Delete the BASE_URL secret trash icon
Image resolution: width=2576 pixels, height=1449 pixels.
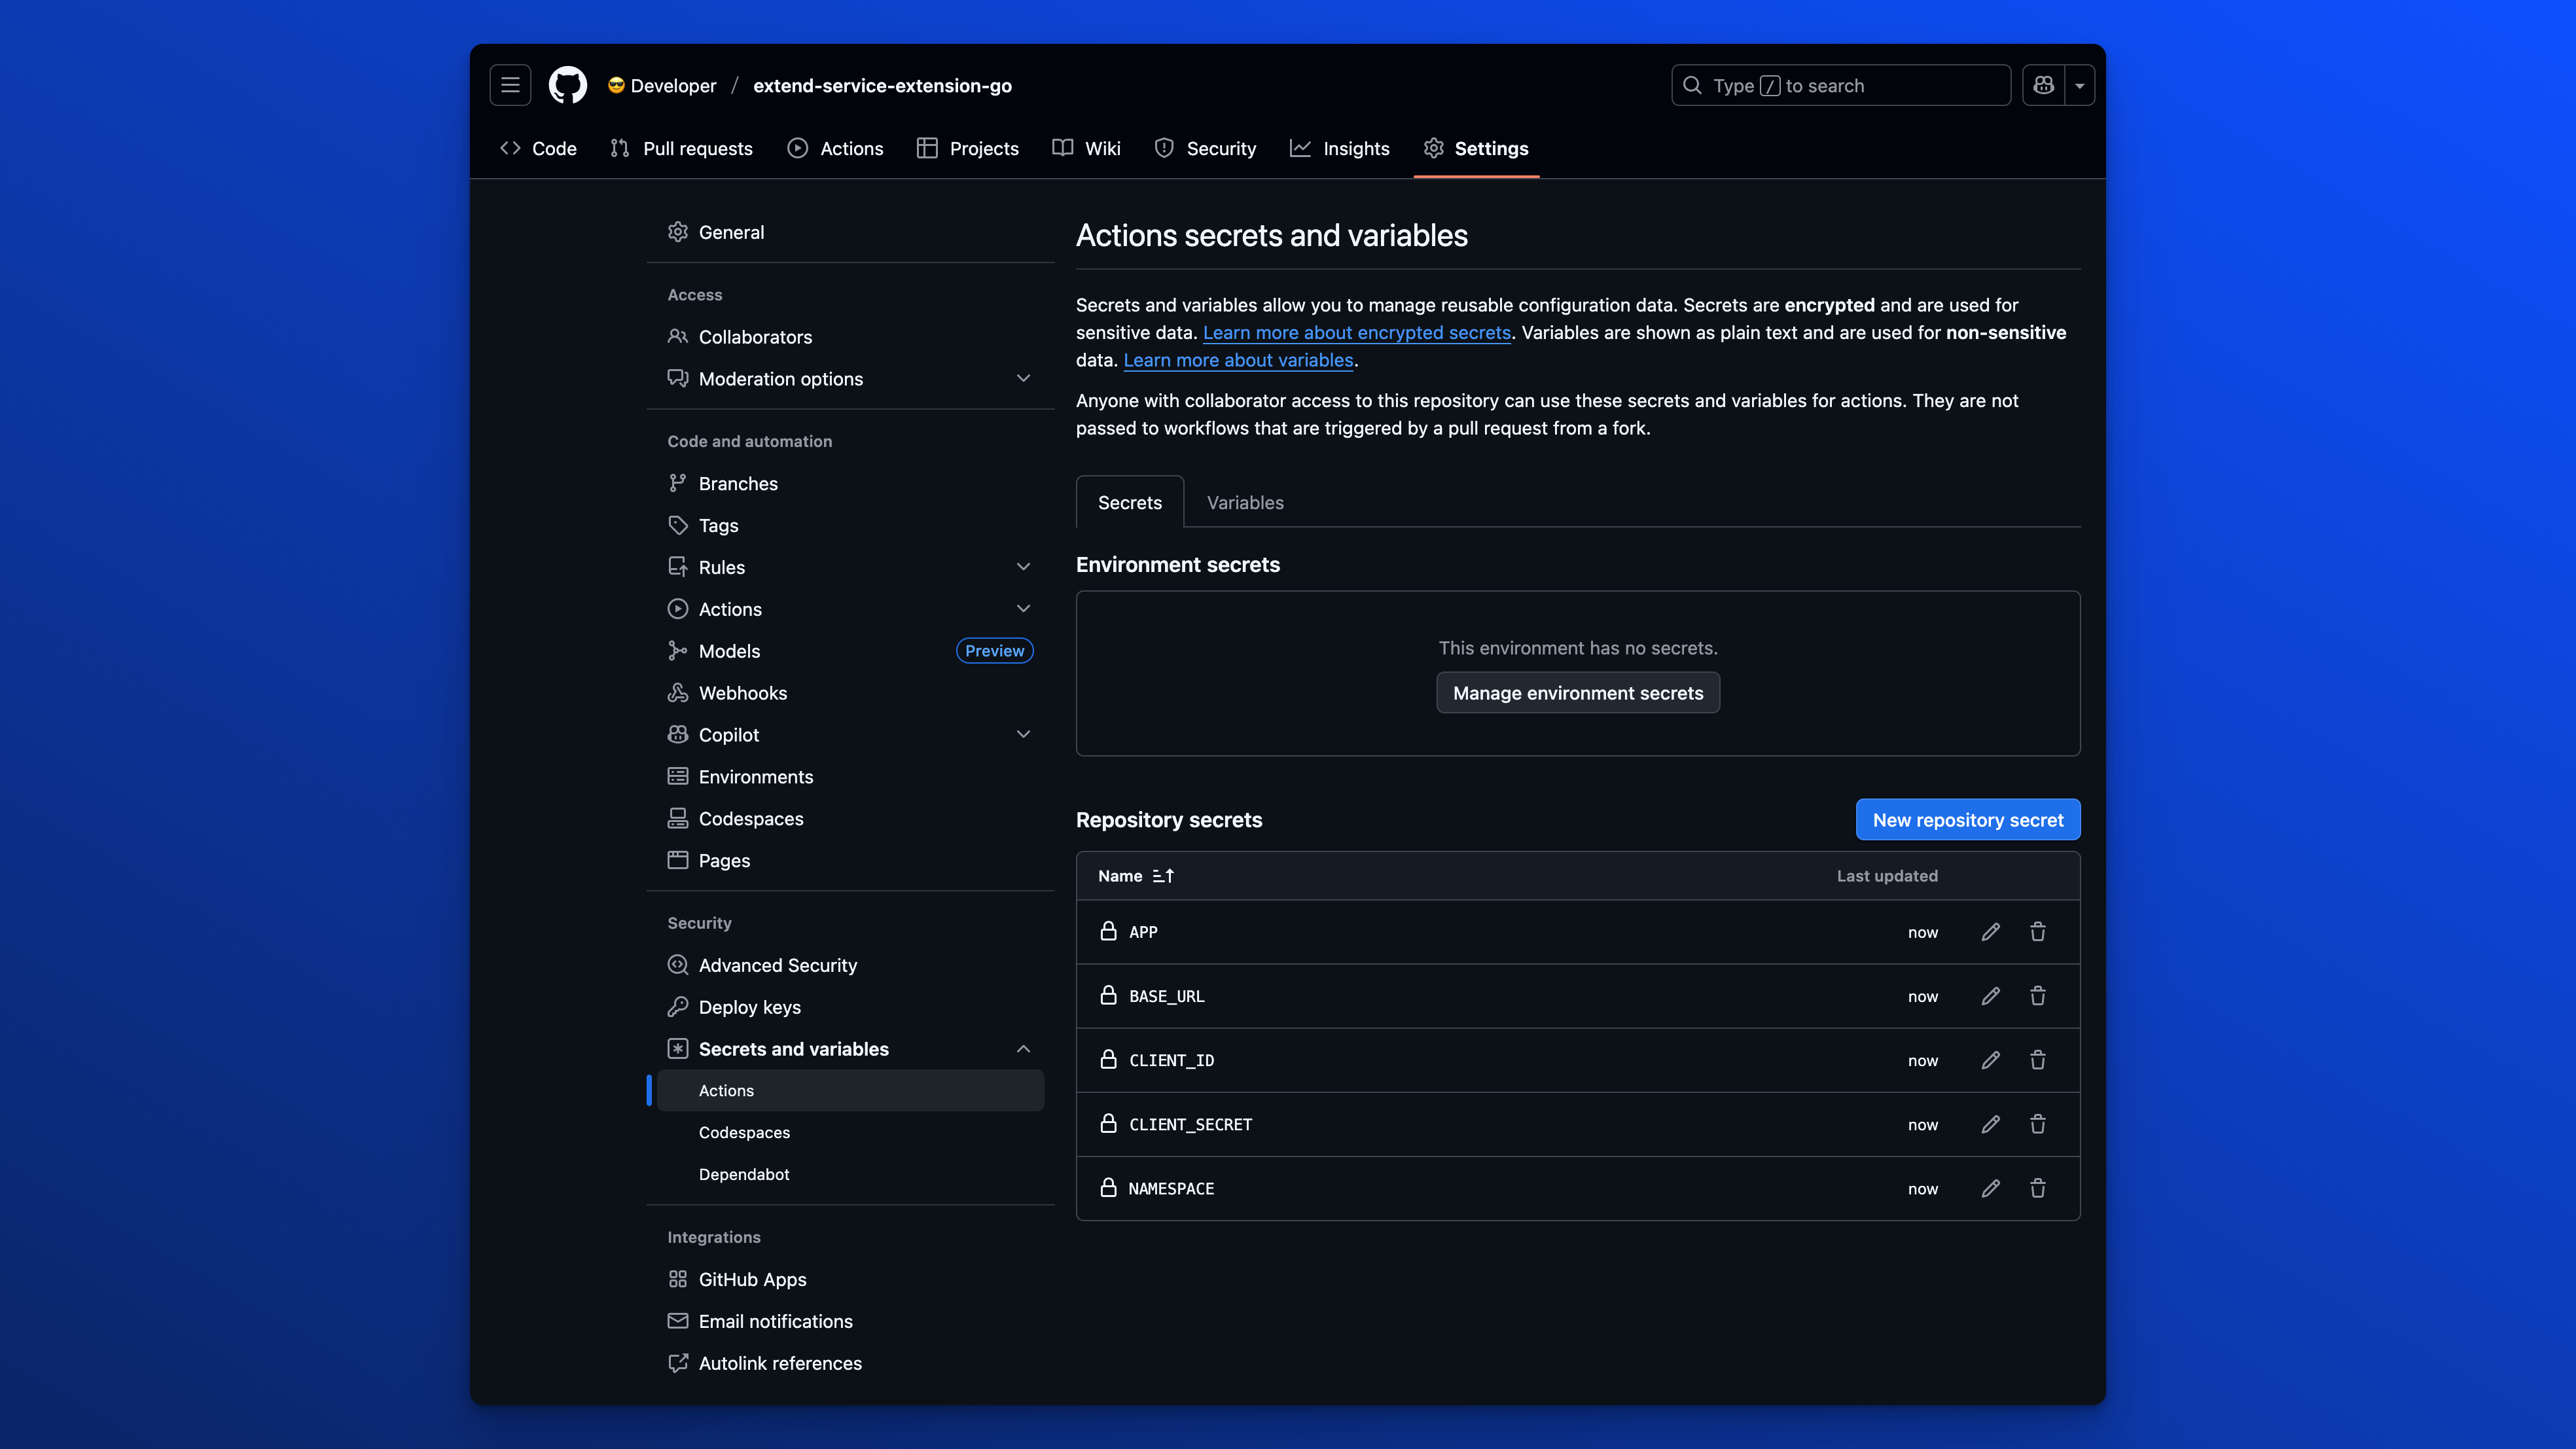pyautogui.click(x=2037, y=996)
